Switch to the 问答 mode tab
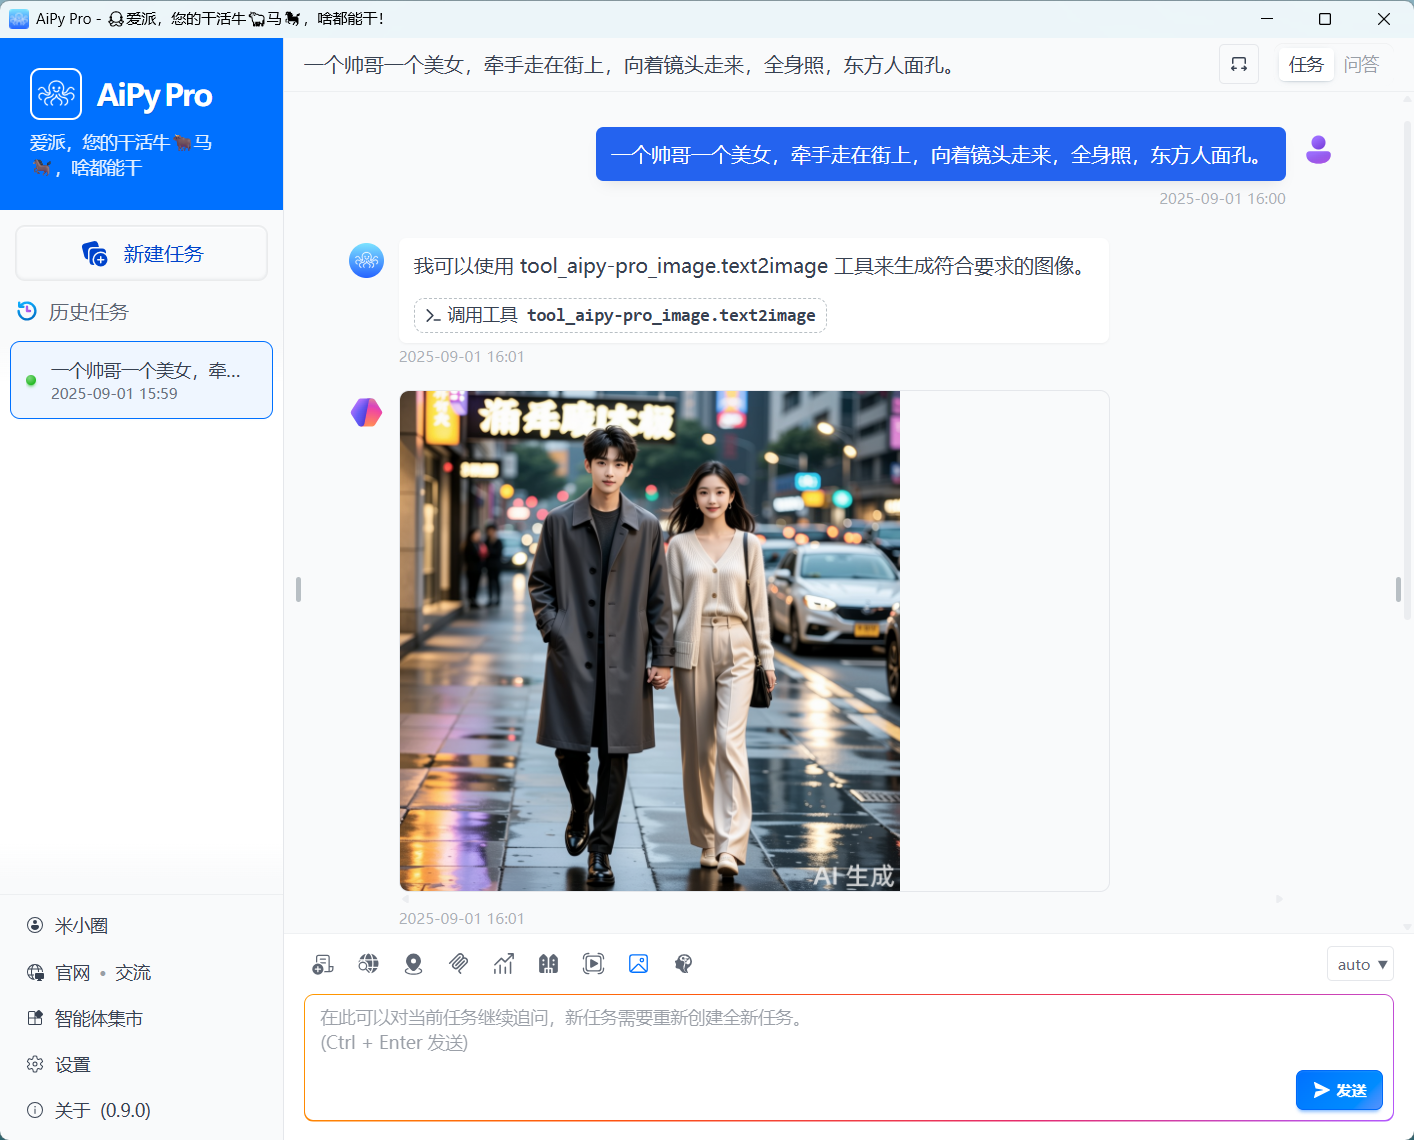Viewport: 1414px width, 1140px height. click(x=1360, y=65)
